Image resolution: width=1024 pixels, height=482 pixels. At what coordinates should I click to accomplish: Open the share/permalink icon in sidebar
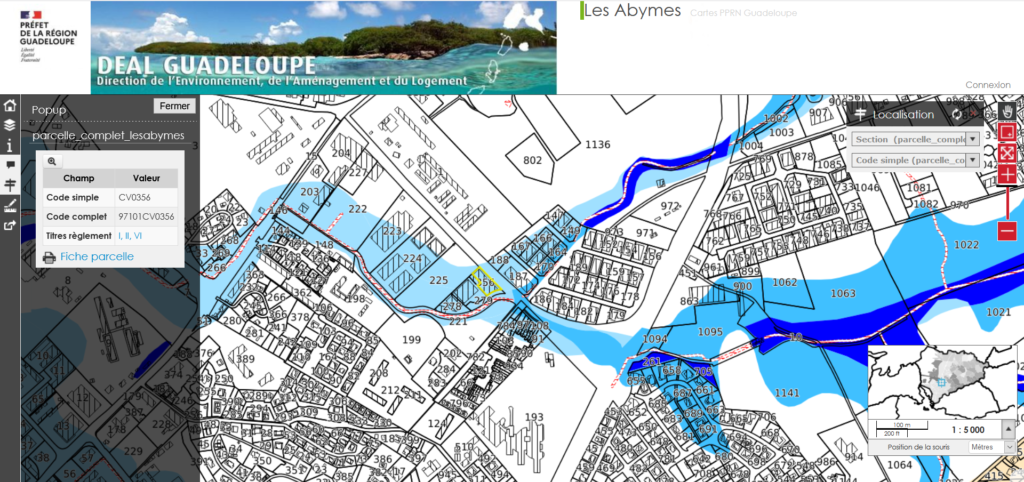(10, 226)
